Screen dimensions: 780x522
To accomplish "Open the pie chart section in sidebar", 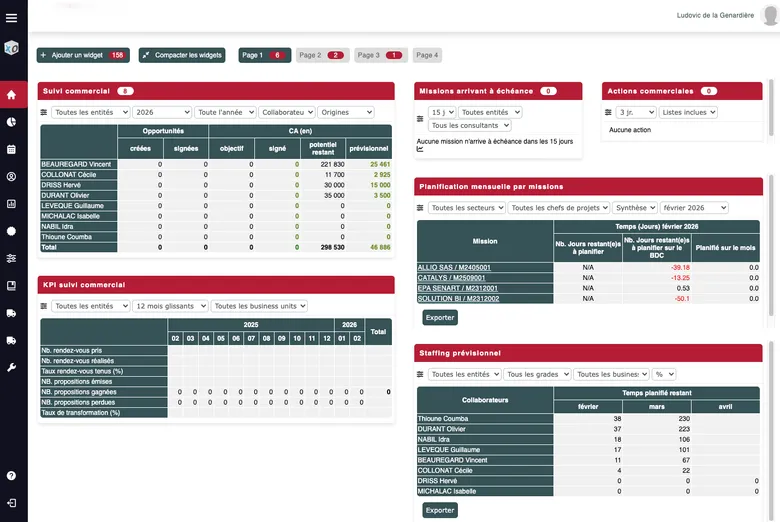I will tap(12, 122).
